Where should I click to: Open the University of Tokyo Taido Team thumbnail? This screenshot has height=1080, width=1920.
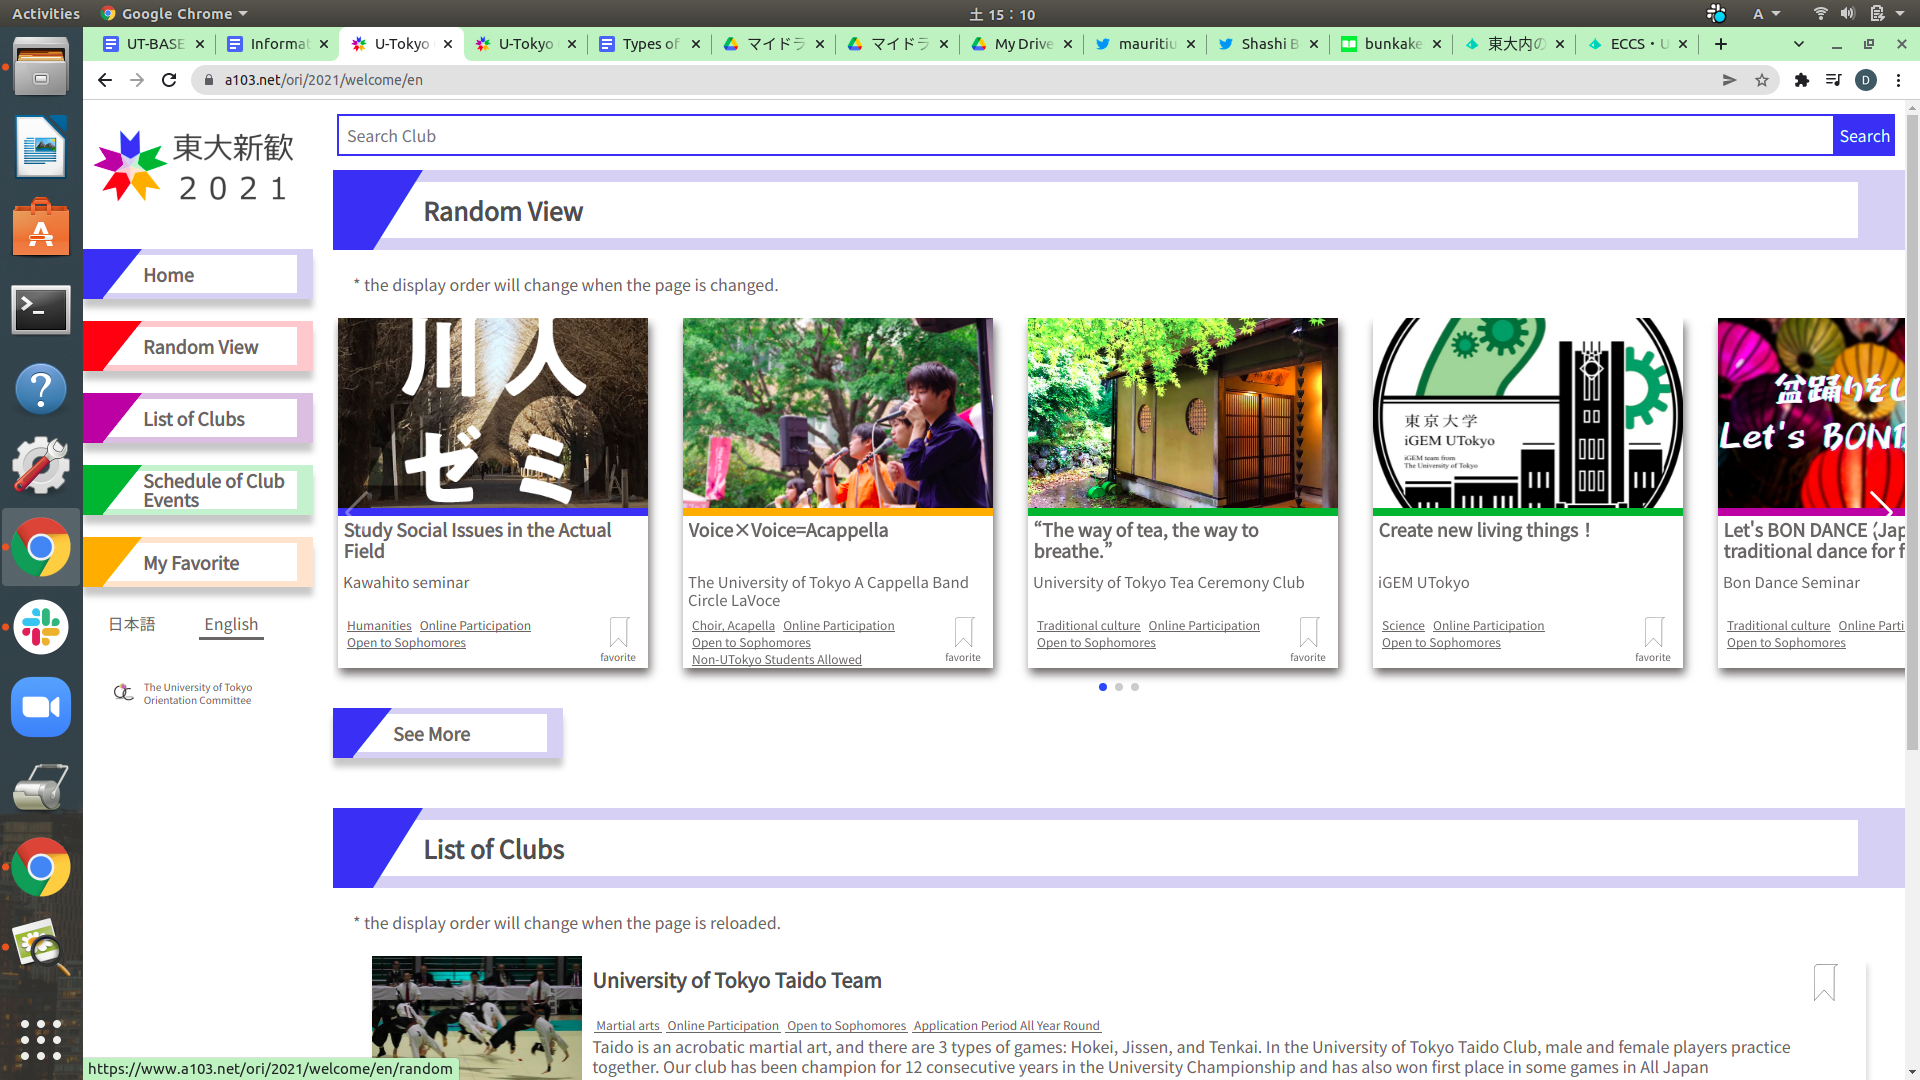click(477, 1017)
